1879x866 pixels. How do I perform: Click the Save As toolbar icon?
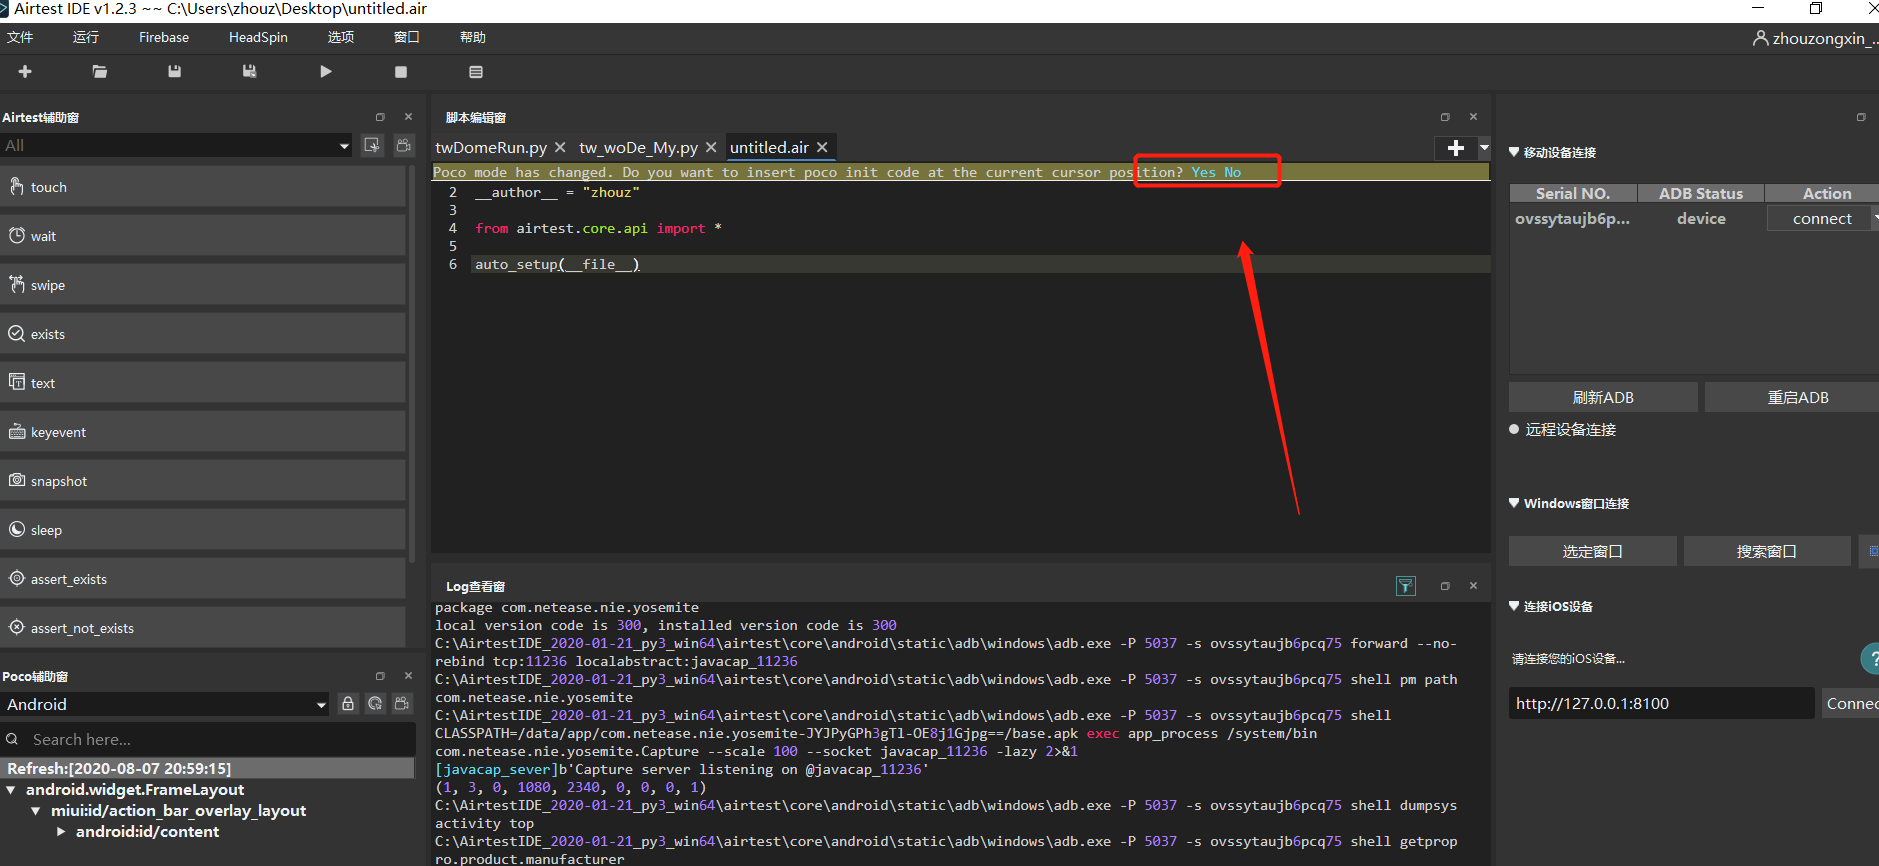250,72
